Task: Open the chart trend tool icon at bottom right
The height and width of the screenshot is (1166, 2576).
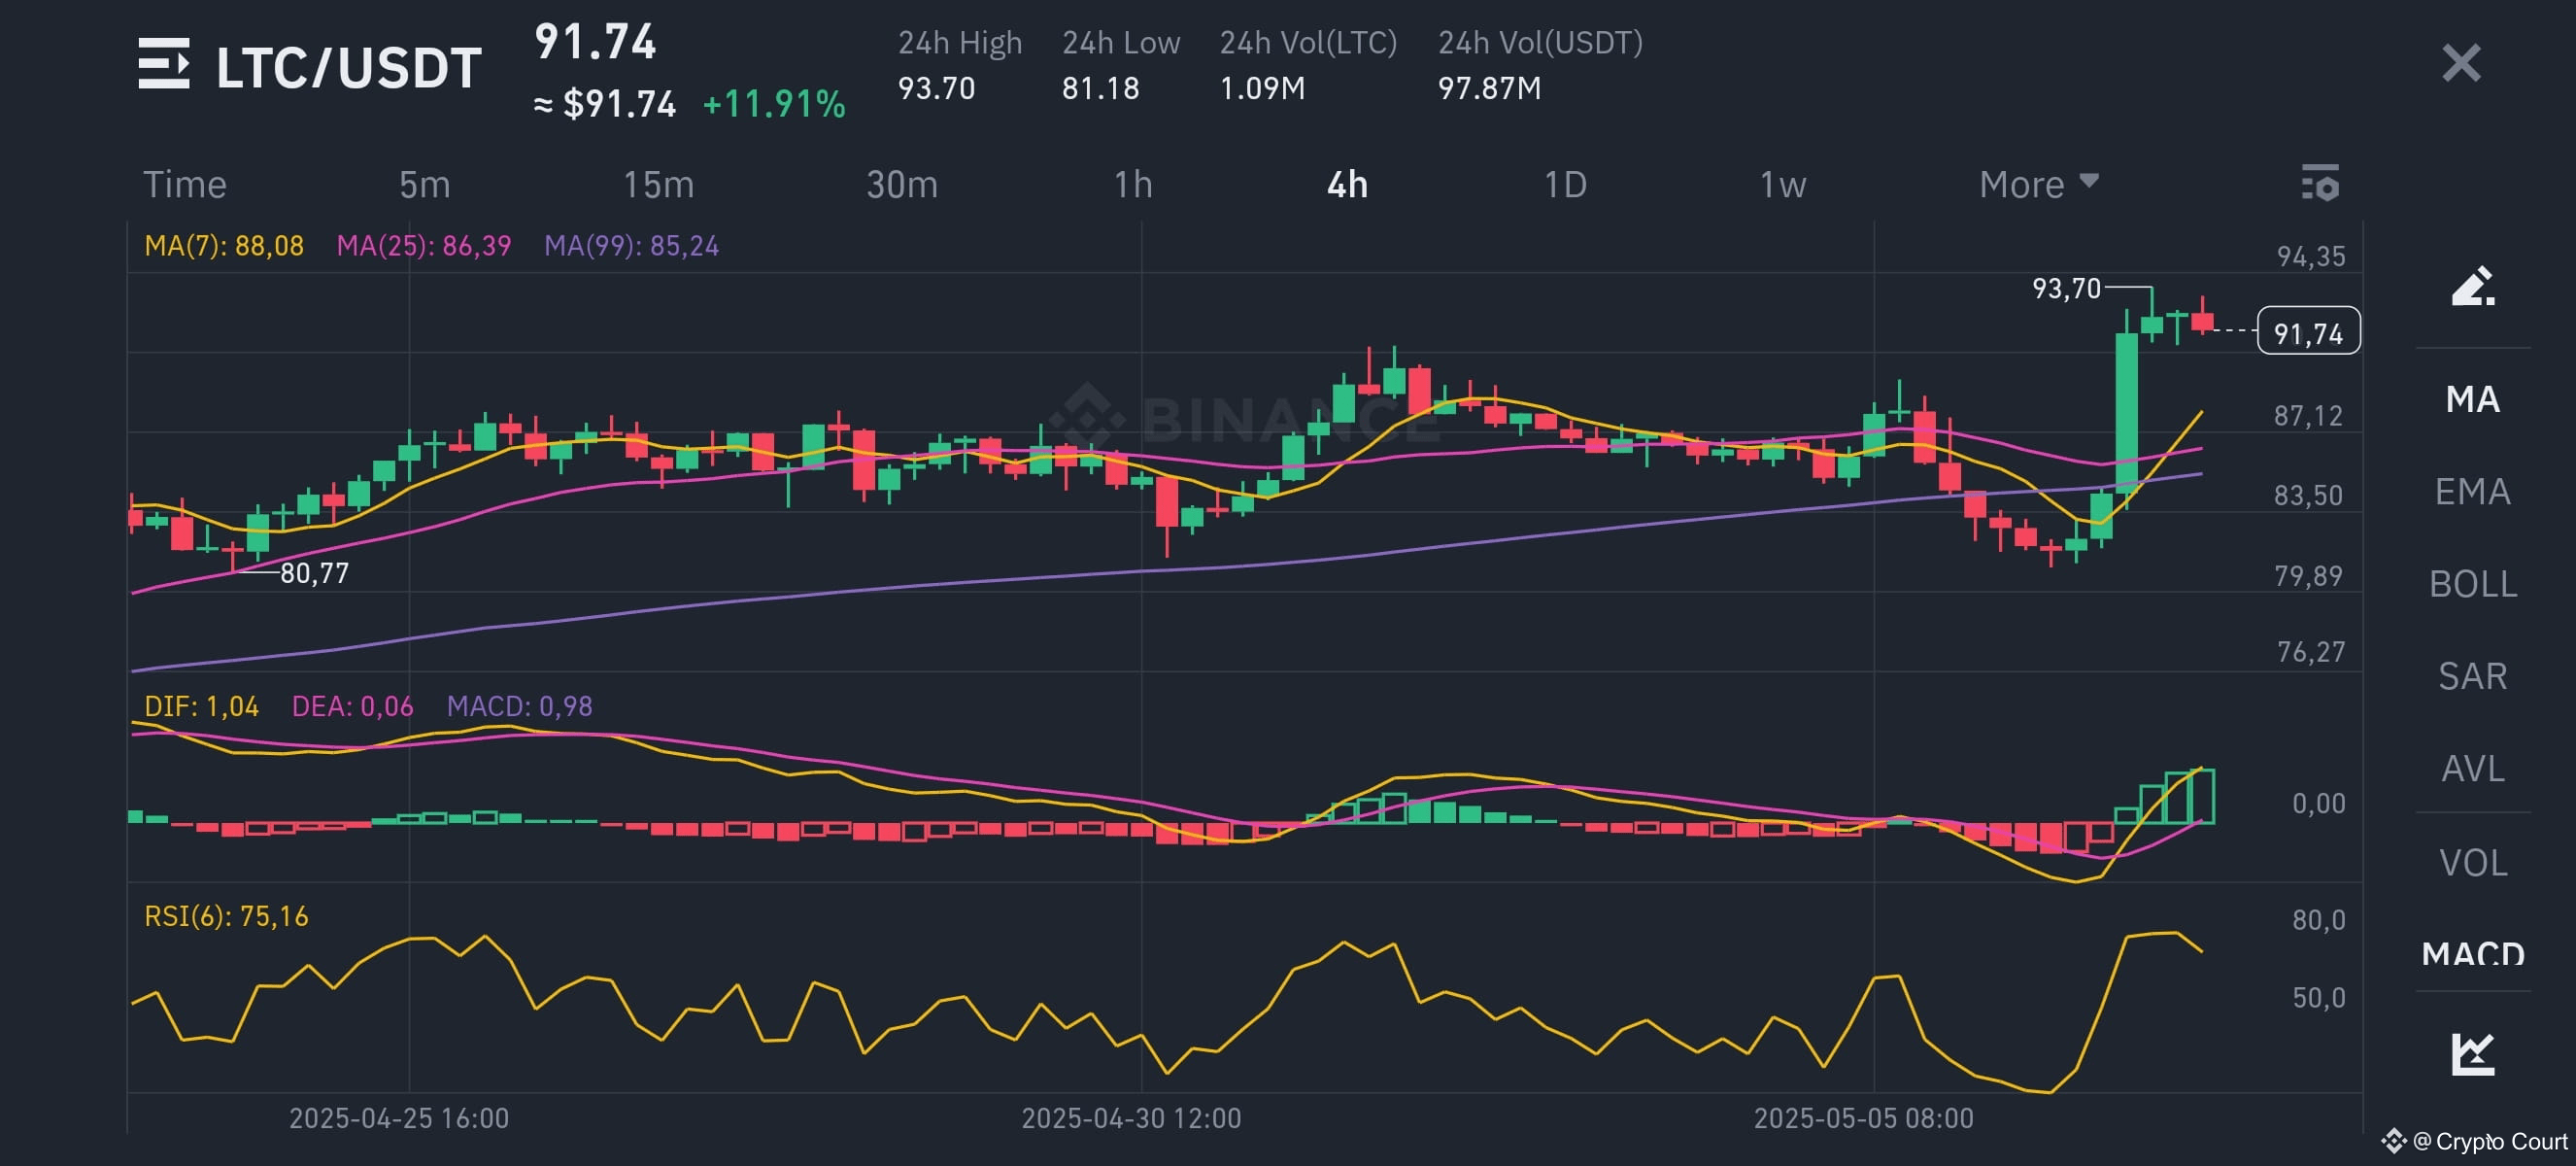Action: coord(2473,1053)
